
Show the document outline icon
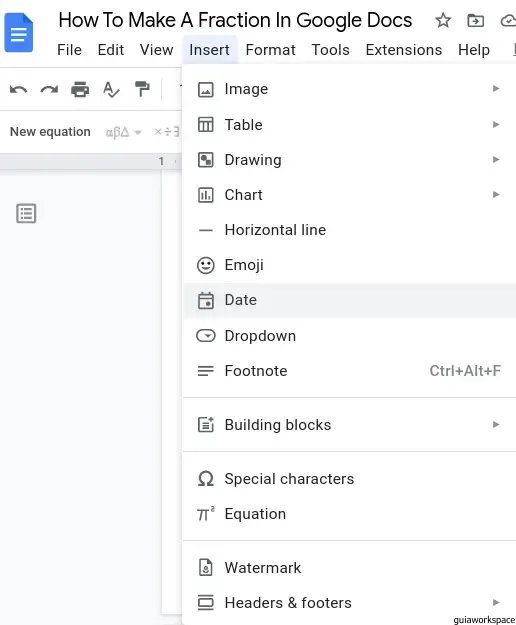[26, 213]
